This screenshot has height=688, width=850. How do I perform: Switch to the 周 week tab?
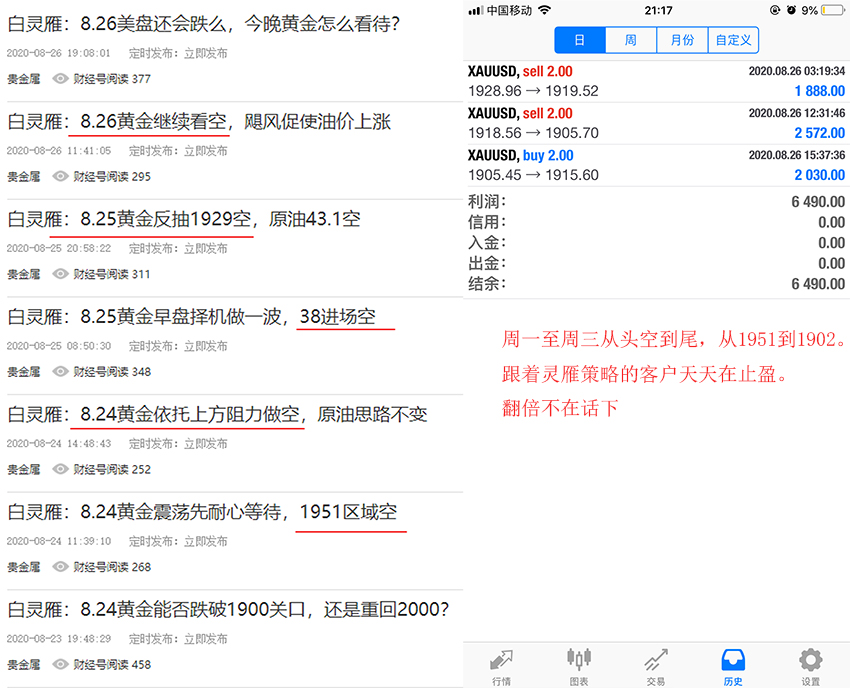pos(631,40)
